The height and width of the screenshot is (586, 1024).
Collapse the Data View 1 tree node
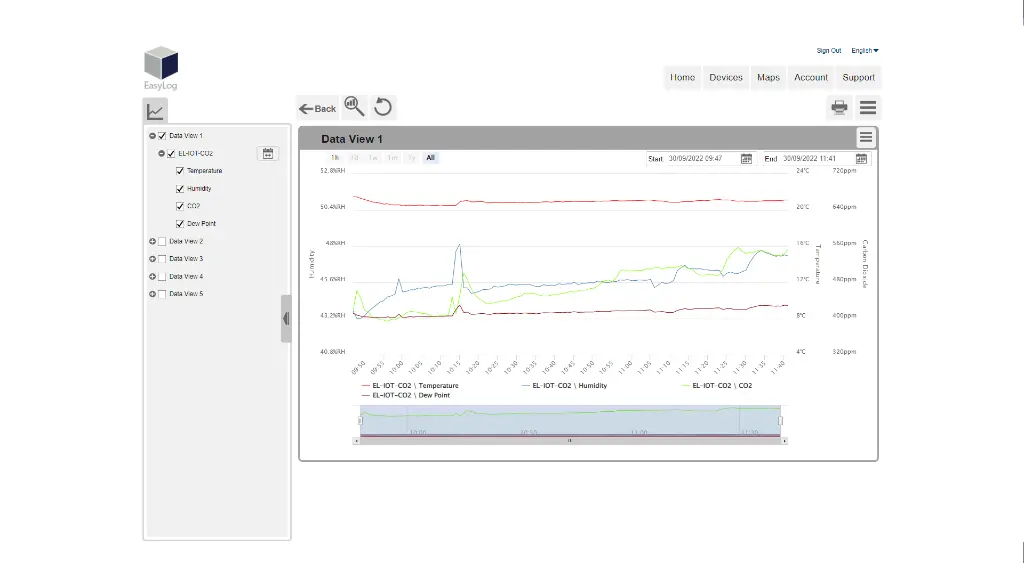click(x=152, y=136)
